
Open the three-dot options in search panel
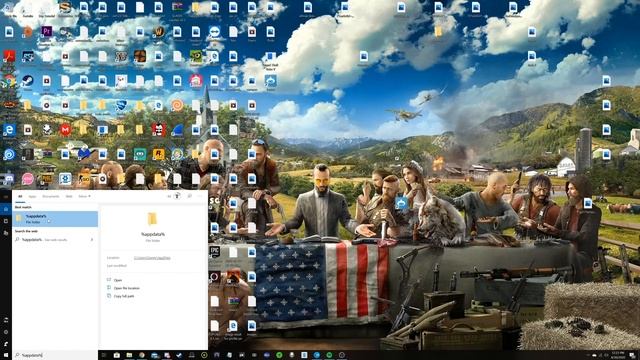(200, 196)
